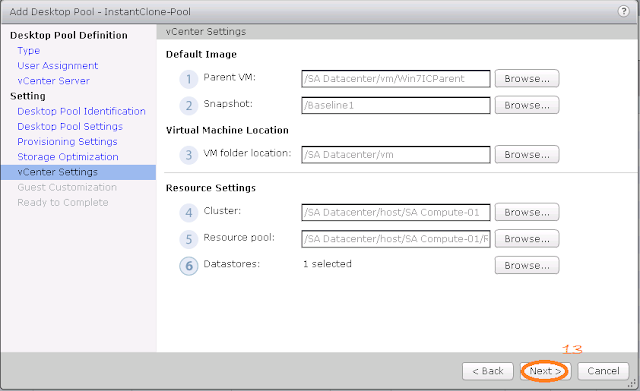The height and width of the screenshot is (391, 640).
Task: Click the 'Default Image' heading
Action: (201, 54)
